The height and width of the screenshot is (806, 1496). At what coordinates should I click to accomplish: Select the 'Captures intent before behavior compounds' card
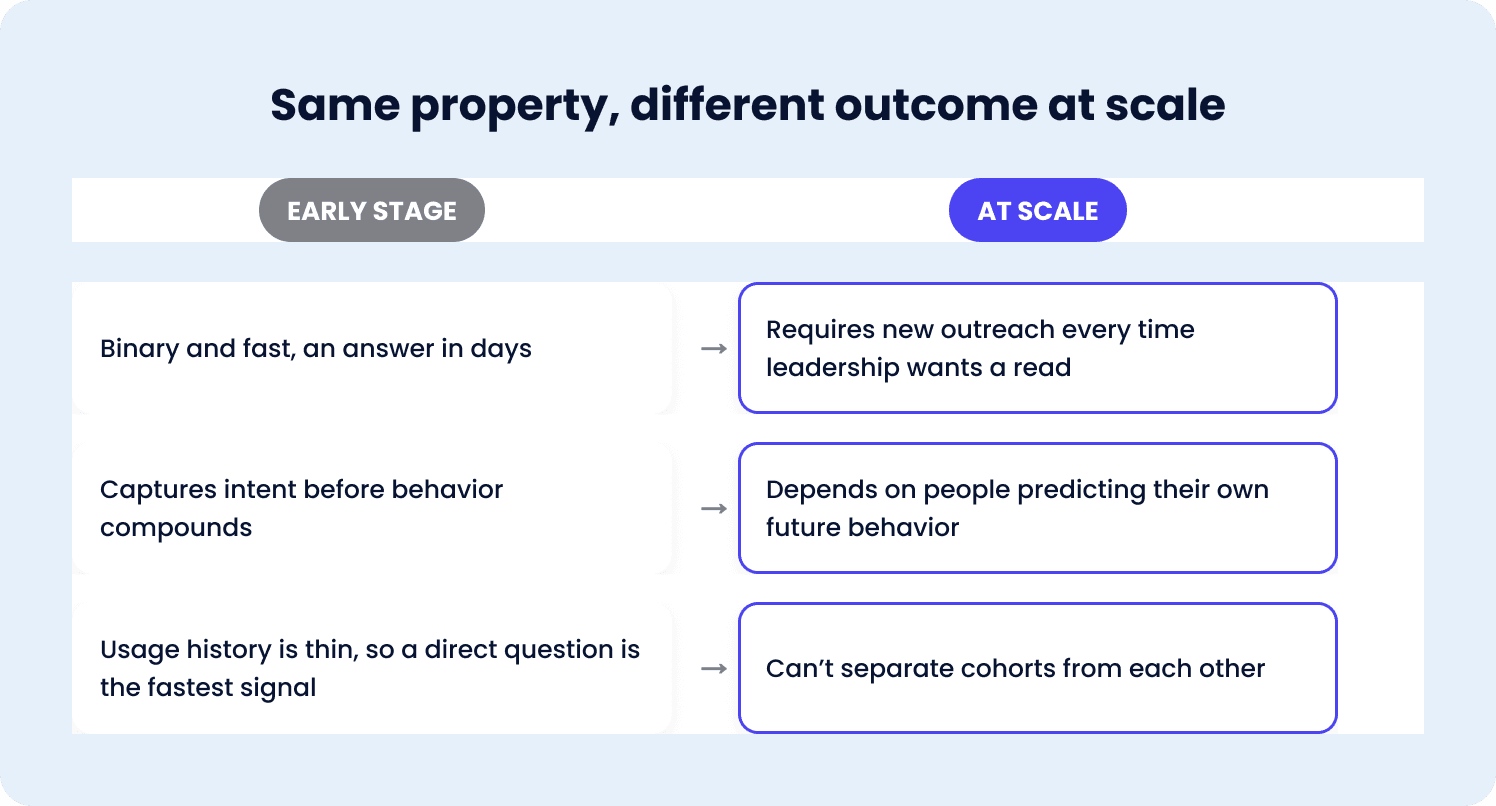[373, 508]
